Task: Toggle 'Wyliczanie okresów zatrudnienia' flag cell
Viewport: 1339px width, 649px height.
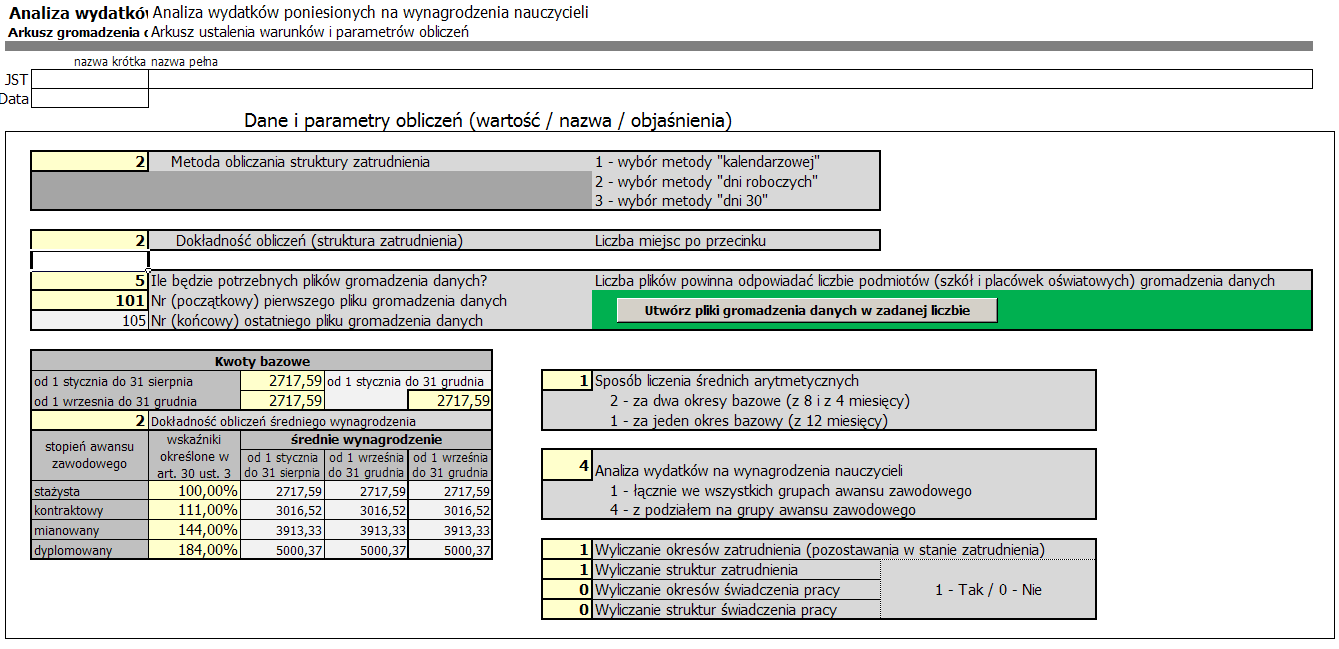Action: (567, 550)
